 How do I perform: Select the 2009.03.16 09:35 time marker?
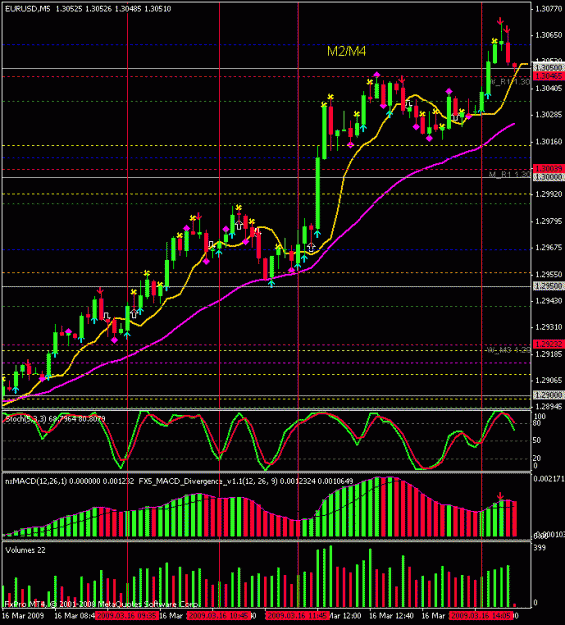pos(127,616)
